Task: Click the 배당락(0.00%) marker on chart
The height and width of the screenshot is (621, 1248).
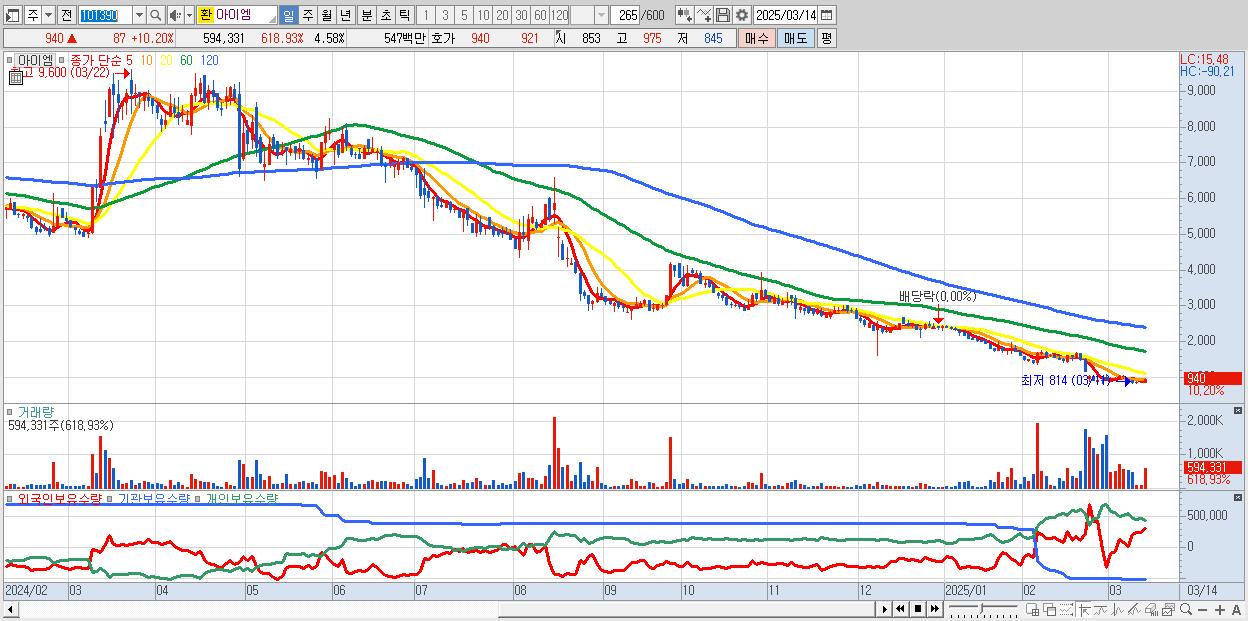Action: 937,296
